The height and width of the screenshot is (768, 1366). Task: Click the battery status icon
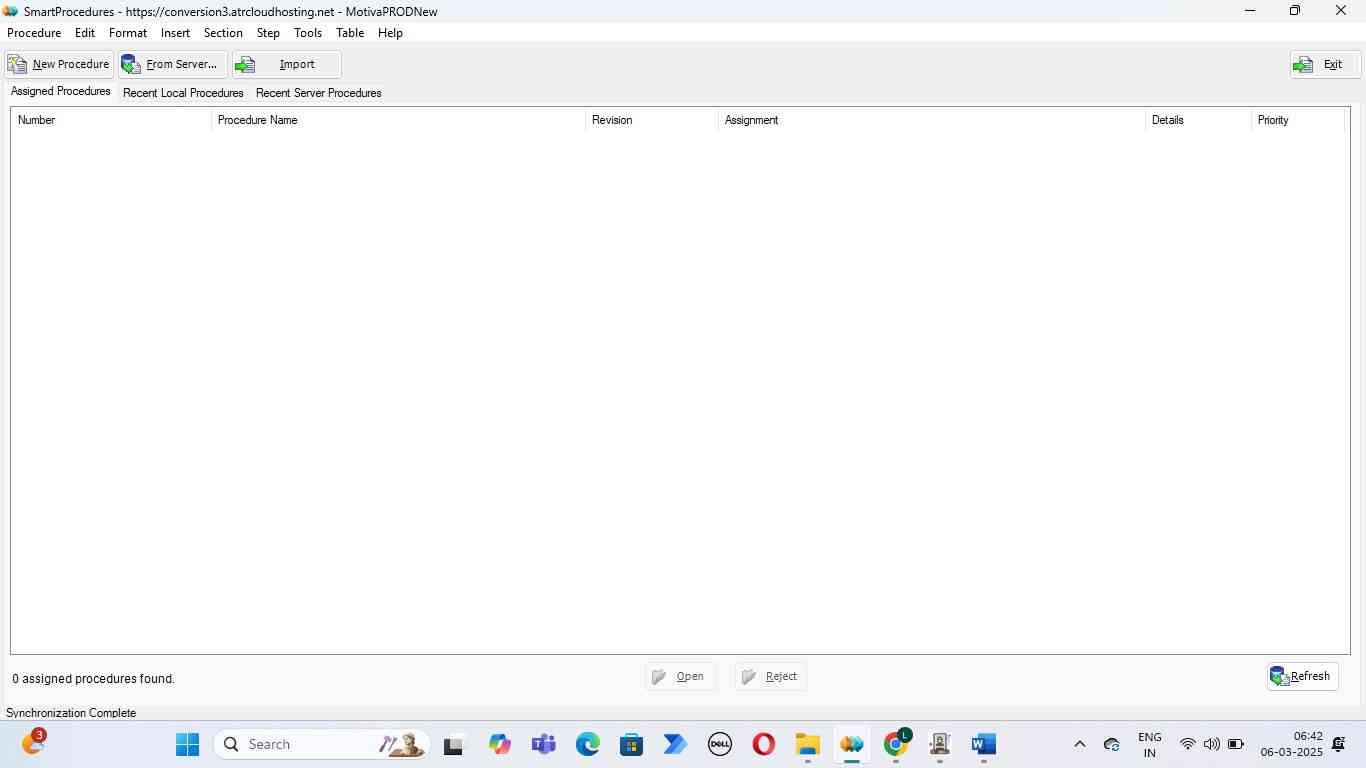(x=1235, y=744)
